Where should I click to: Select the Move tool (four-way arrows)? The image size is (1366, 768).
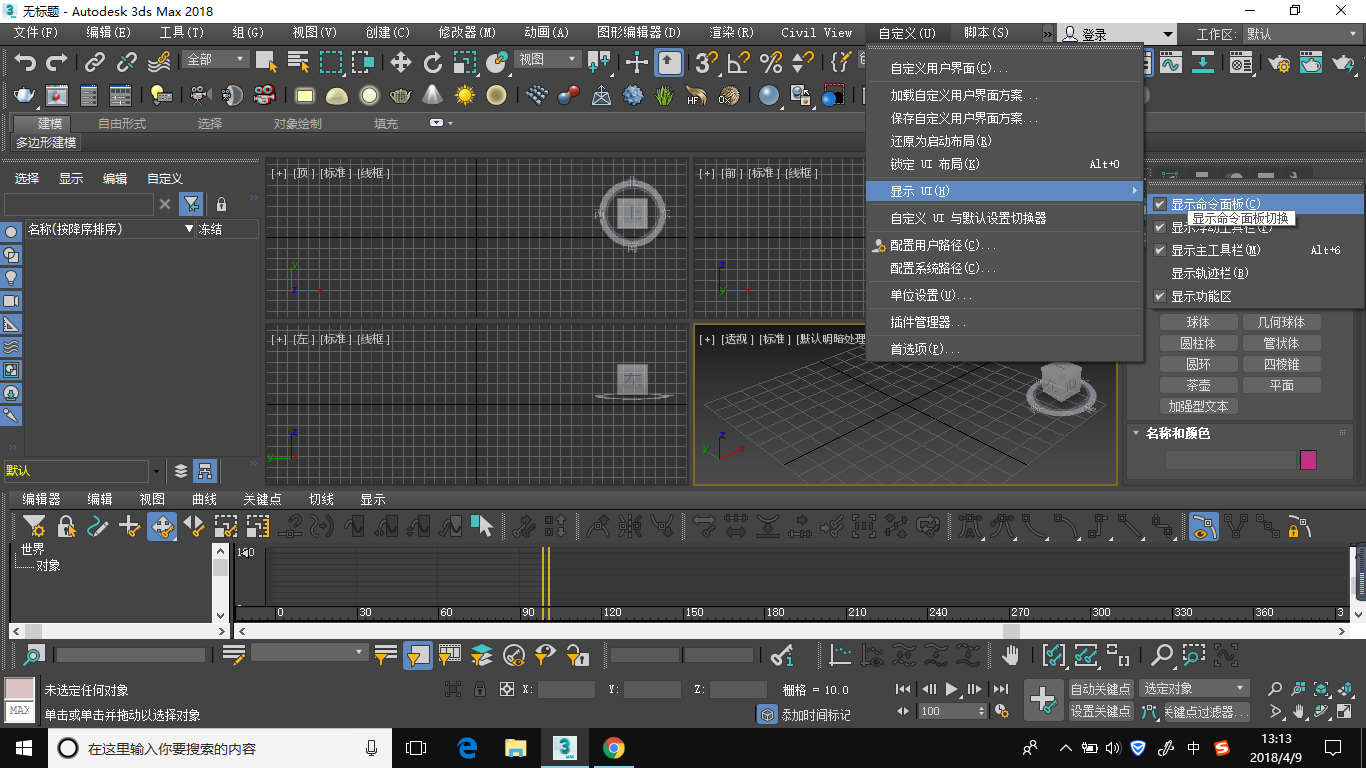401,63
